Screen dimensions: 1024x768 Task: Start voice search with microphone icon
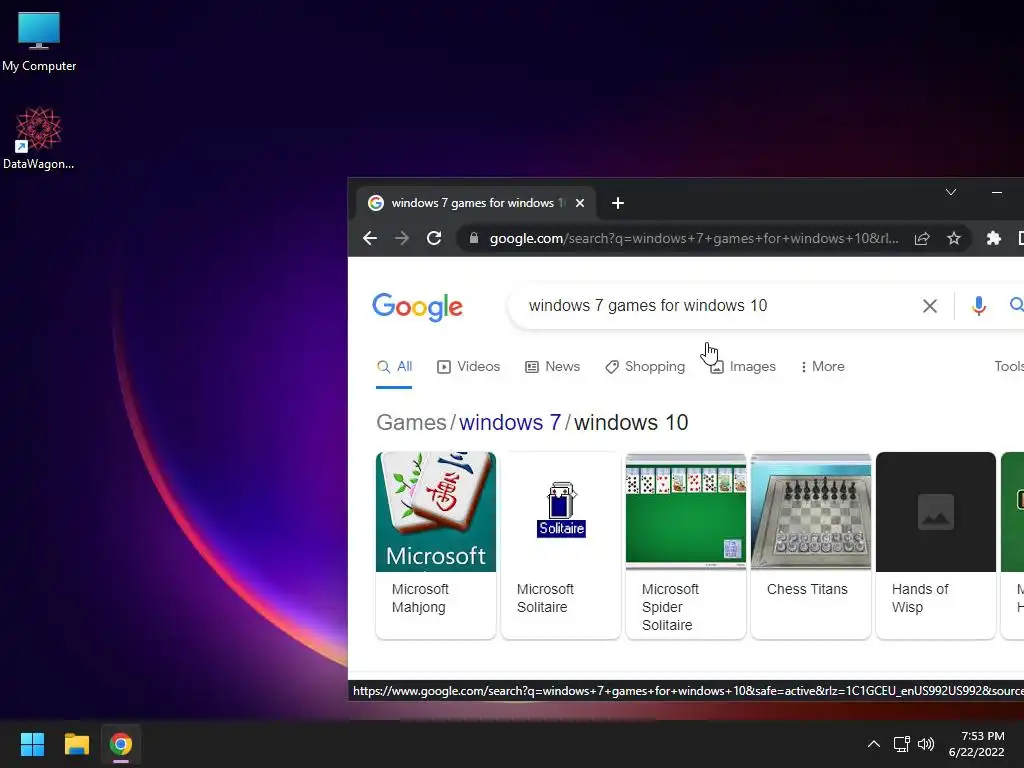[978, 306]
